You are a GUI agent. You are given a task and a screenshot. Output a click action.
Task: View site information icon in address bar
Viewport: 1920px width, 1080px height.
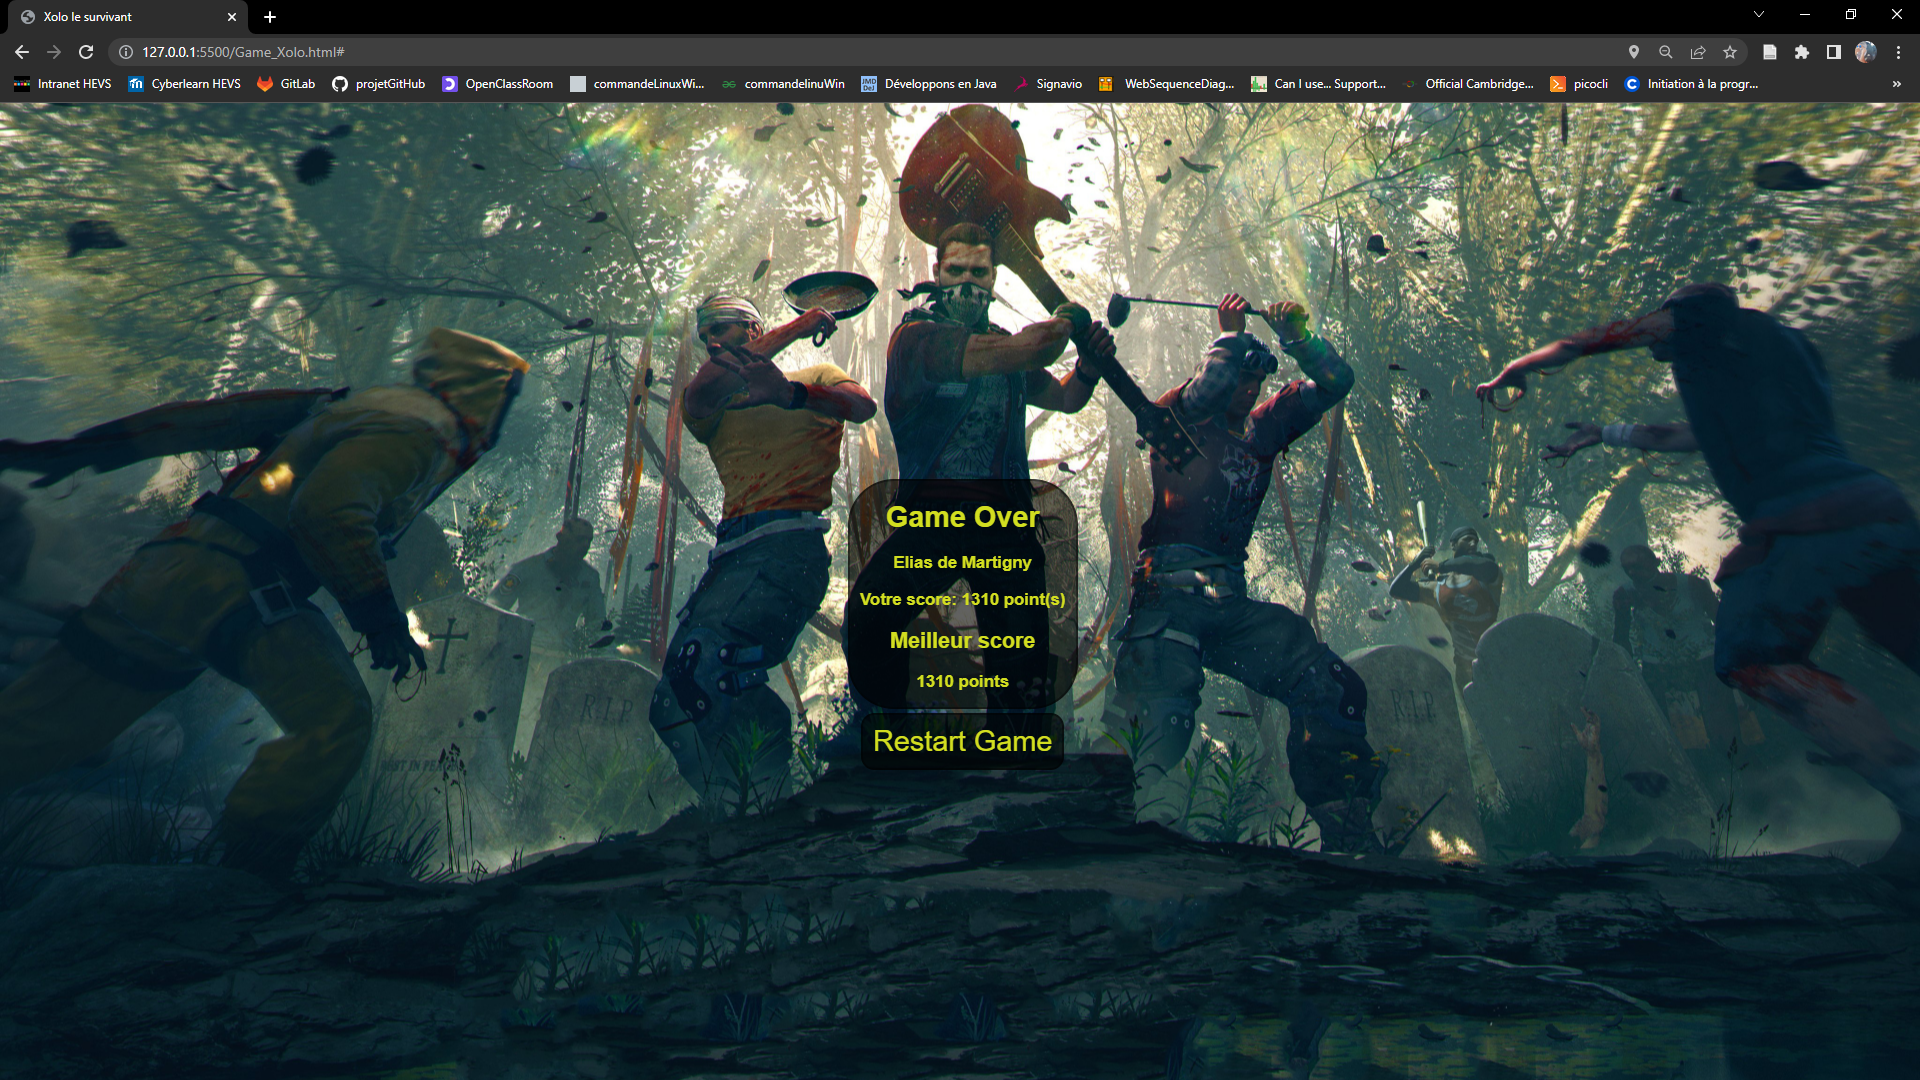(x=126, y=52)
